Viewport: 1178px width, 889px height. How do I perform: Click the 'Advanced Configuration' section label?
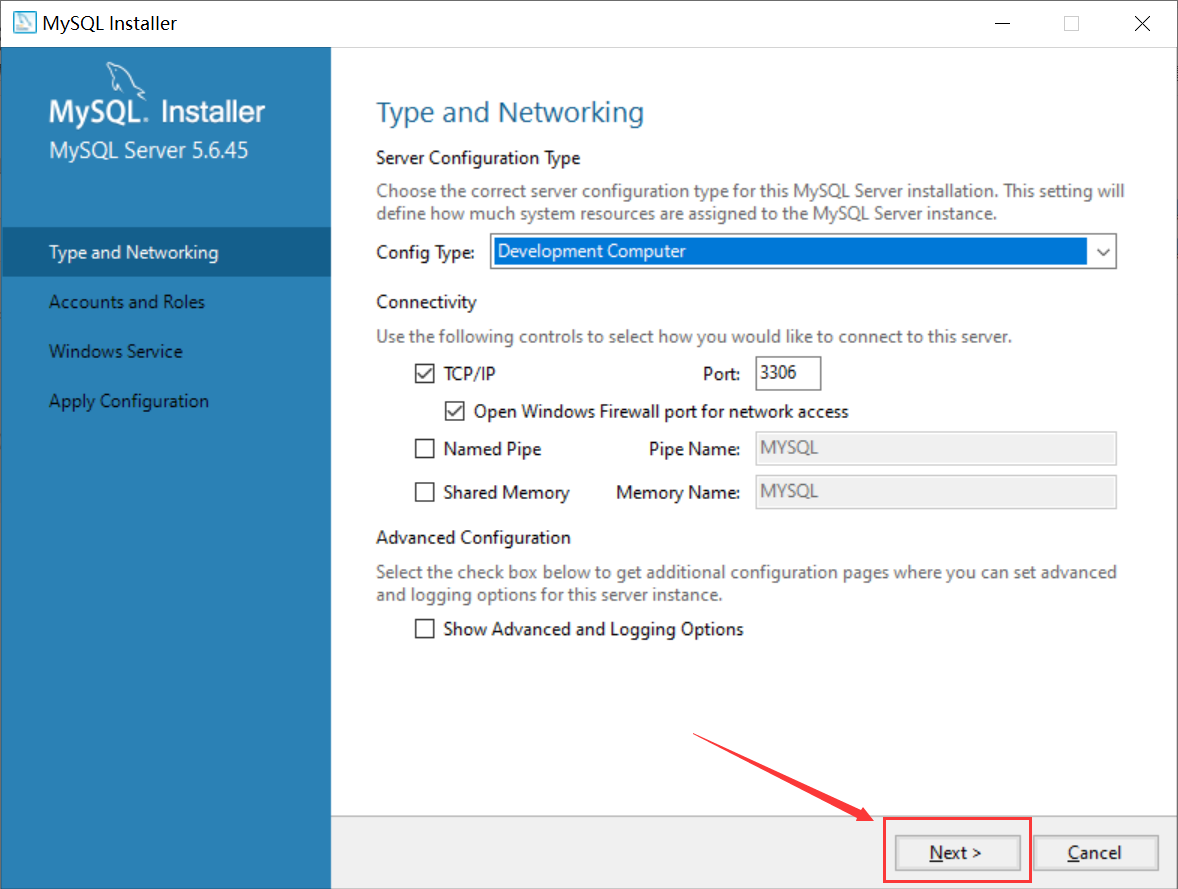click(x=473, y=538)
